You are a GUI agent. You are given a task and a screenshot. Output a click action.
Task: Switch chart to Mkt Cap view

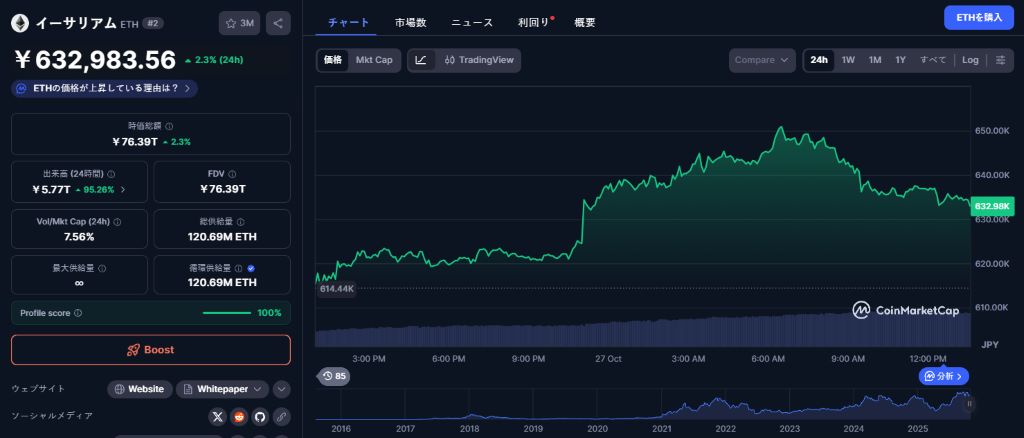click(374, 60)
